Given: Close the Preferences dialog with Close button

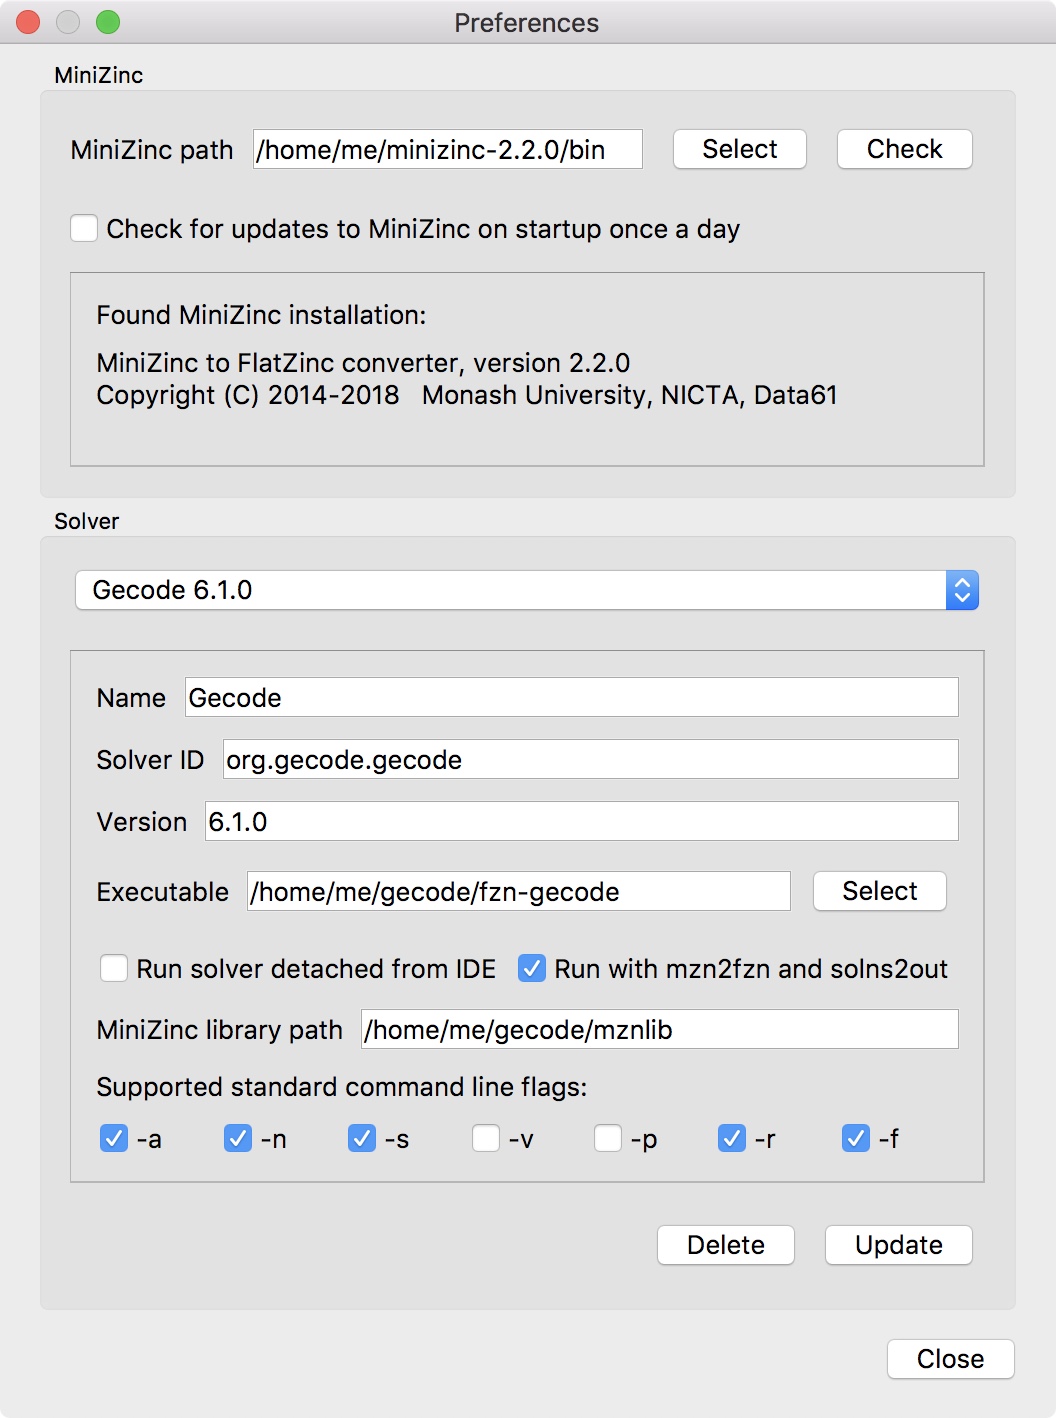Looking at the screenshot, I should pos(951,1359).
